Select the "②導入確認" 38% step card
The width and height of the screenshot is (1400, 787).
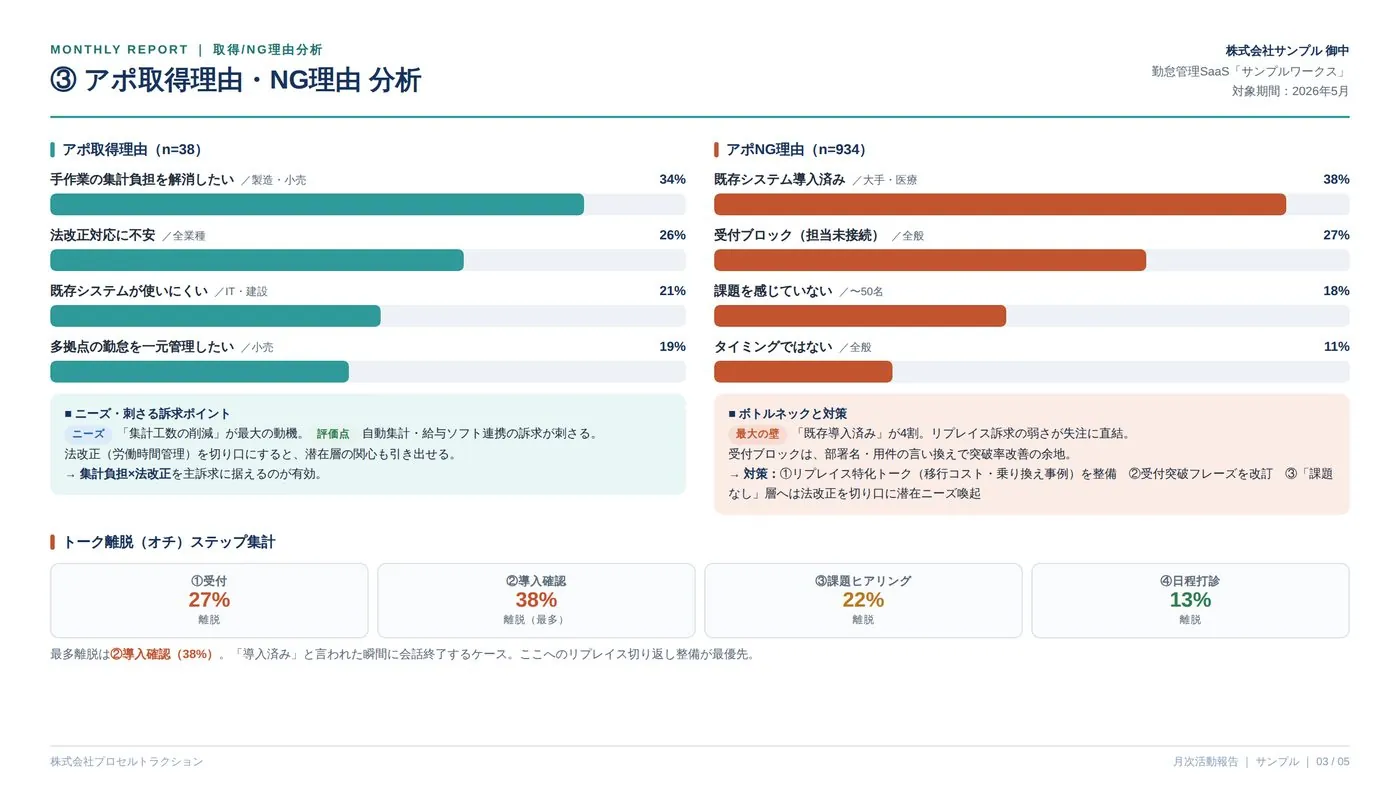536,600
